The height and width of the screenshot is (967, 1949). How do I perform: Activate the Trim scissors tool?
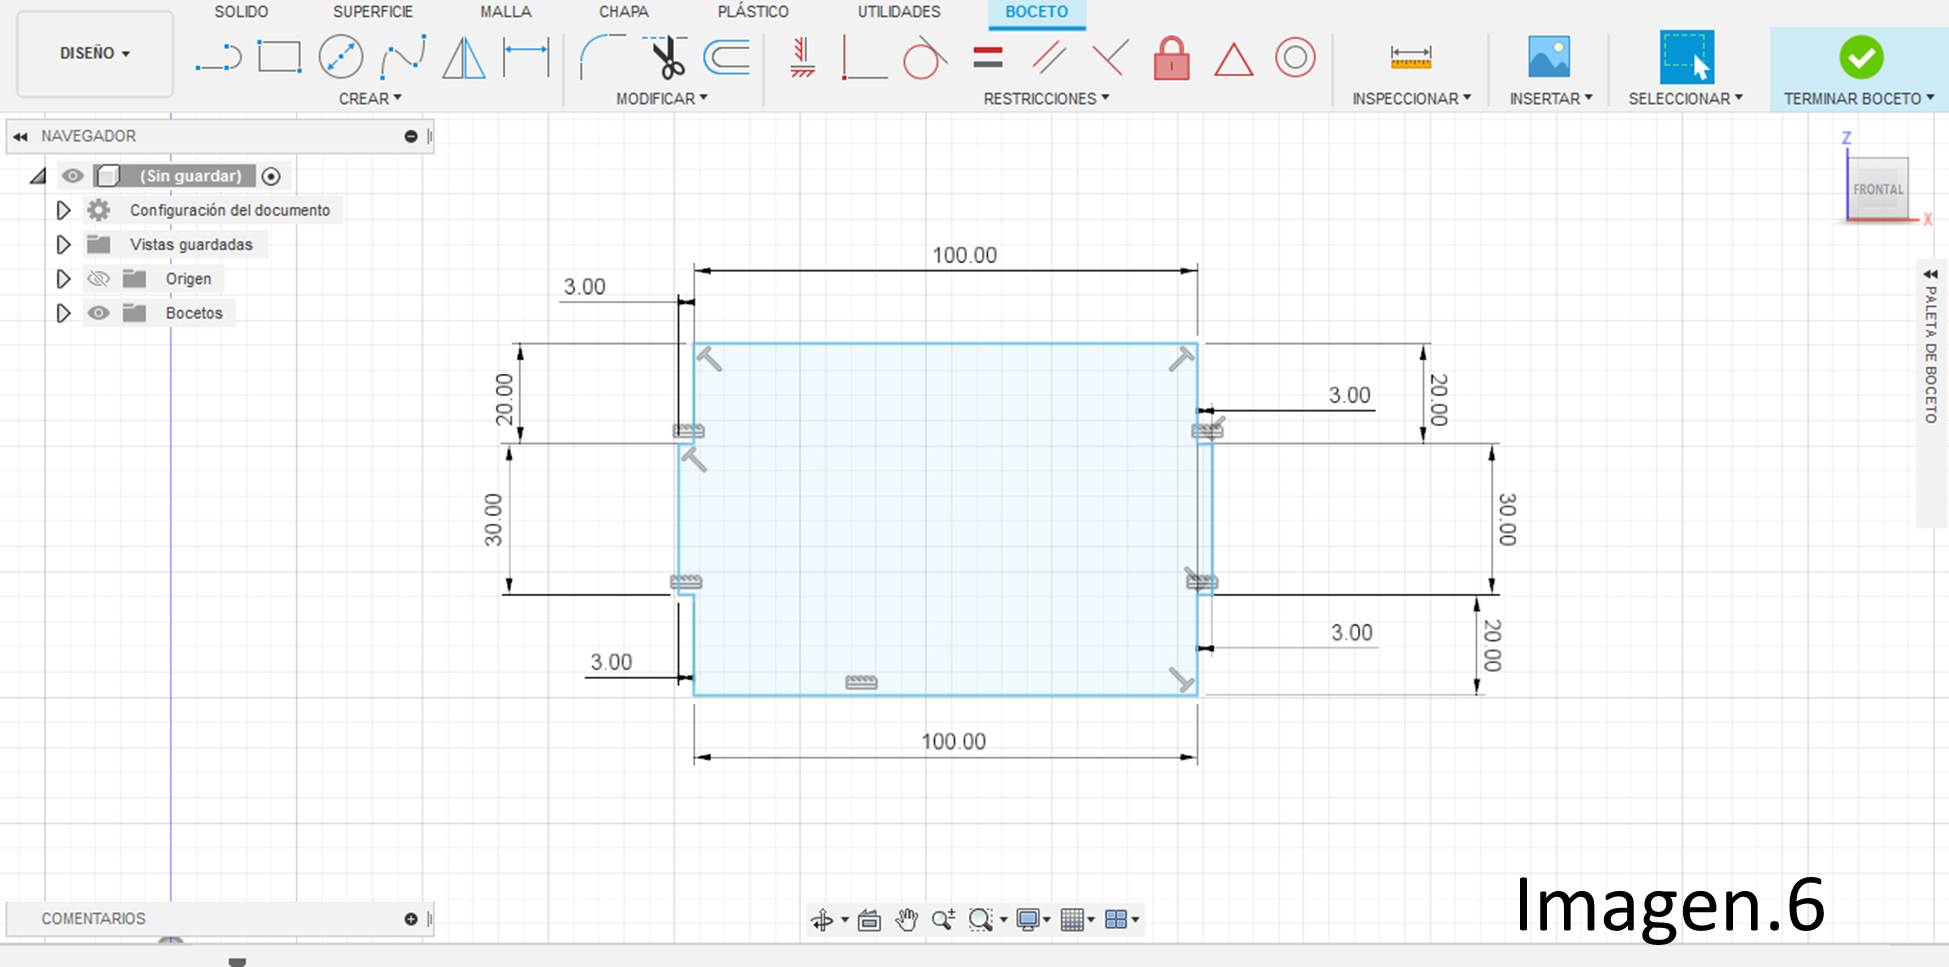[665, 57]
